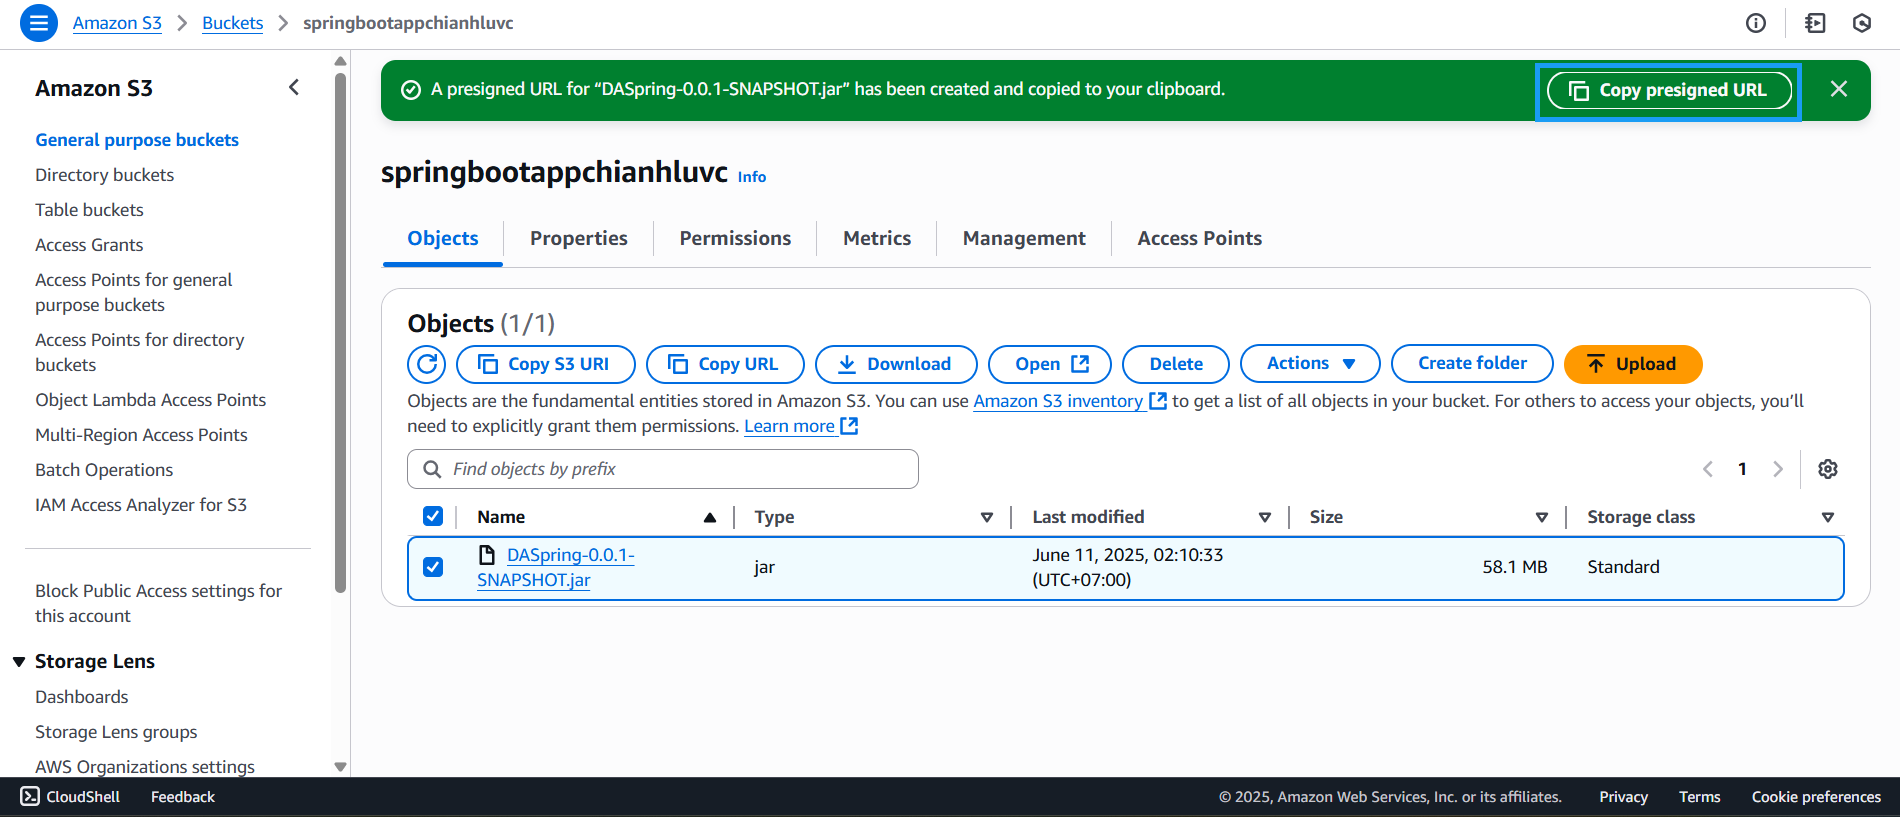Go to next page of objects
Viewport: 1900px width, 817px height.
point(1778,469)
